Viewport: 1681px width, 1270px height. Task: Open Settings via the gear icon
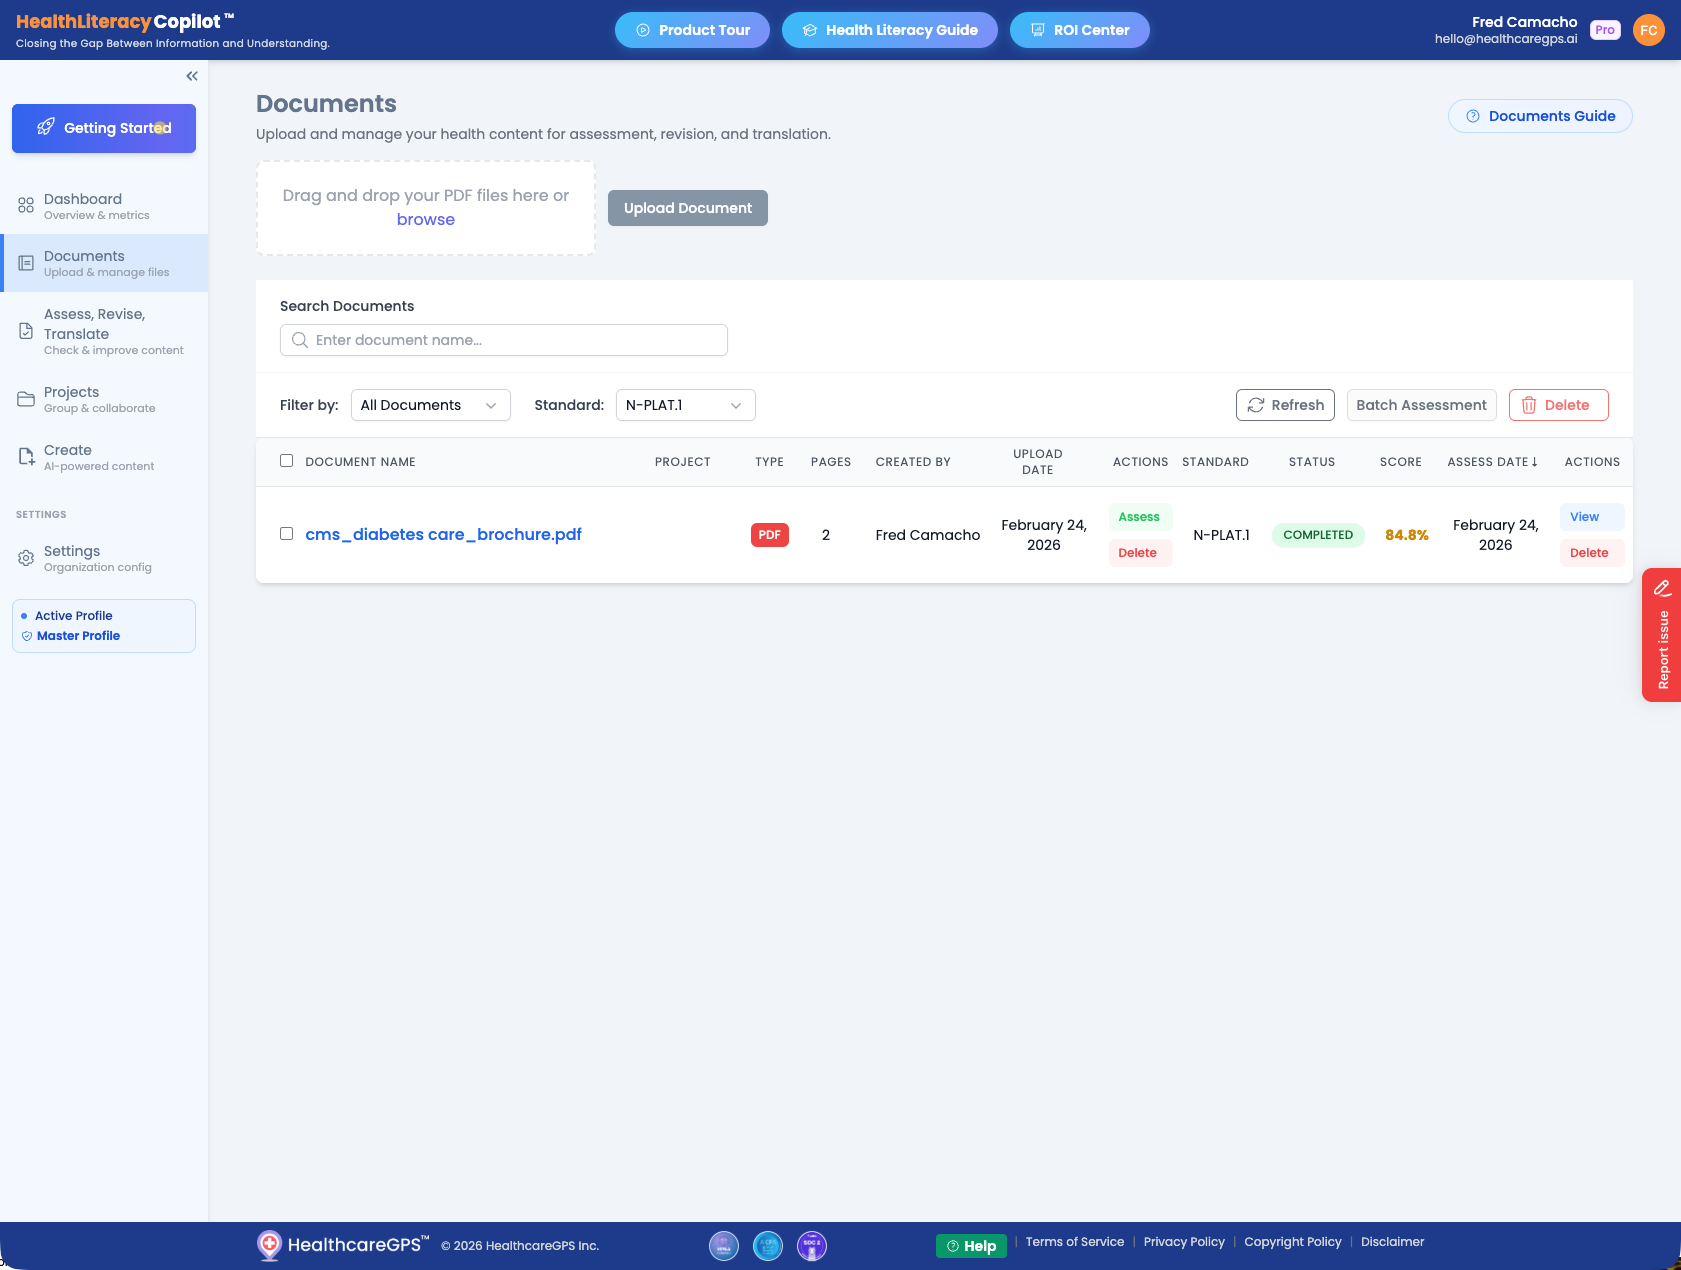(x=25, y=558)
